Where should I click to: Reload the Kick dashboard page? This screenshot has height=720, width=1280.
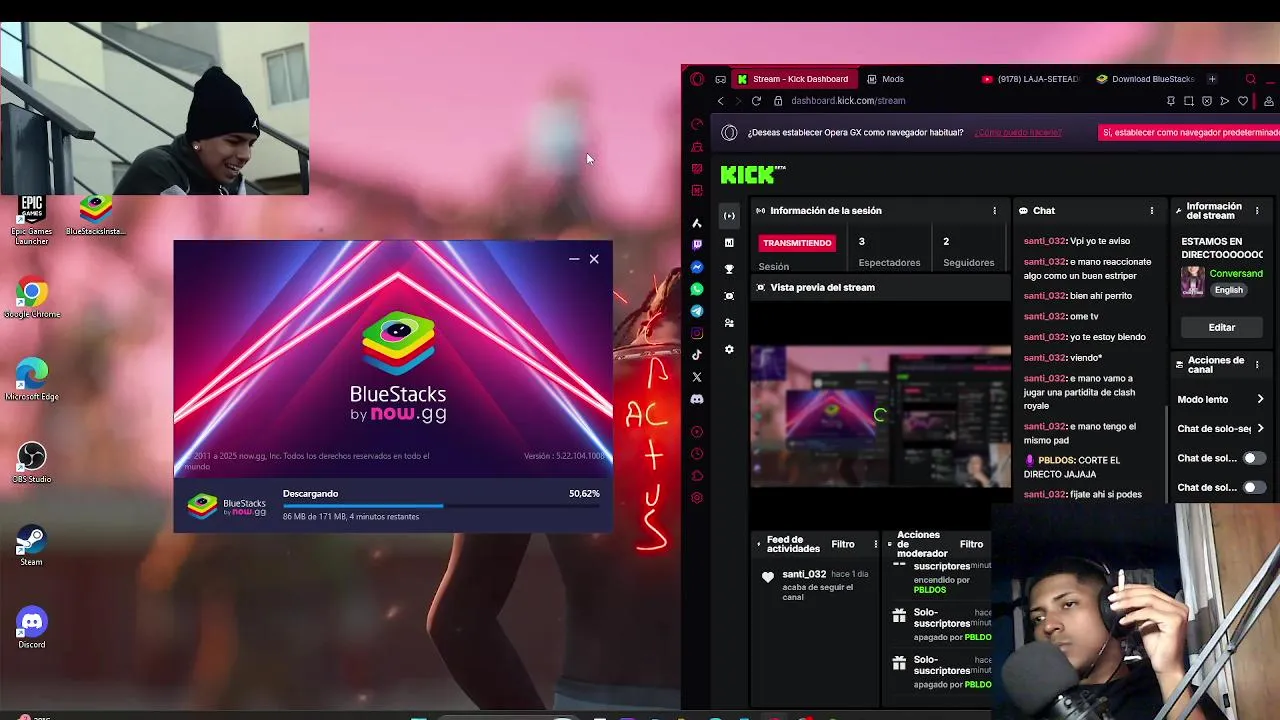756,101
